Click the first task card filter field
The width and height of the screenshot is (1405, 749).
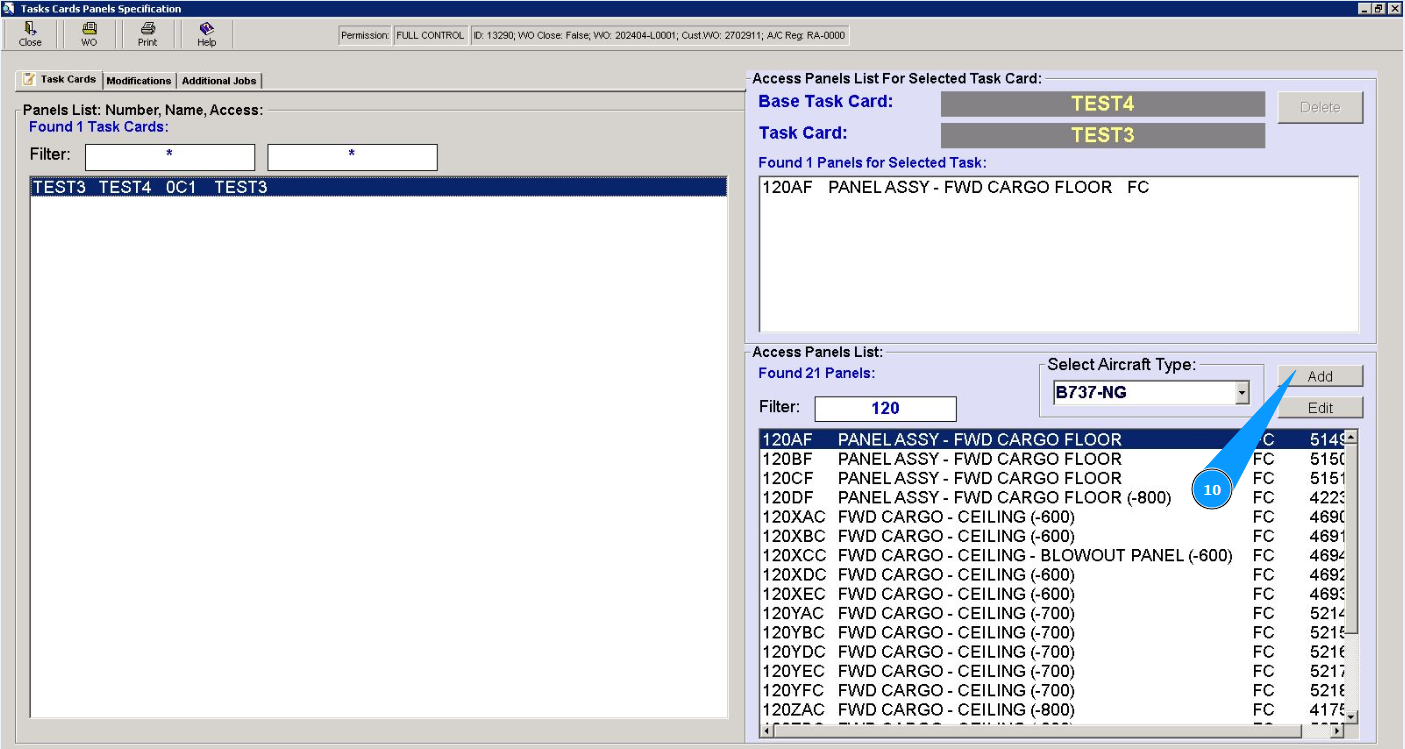[x=170, y=157]
